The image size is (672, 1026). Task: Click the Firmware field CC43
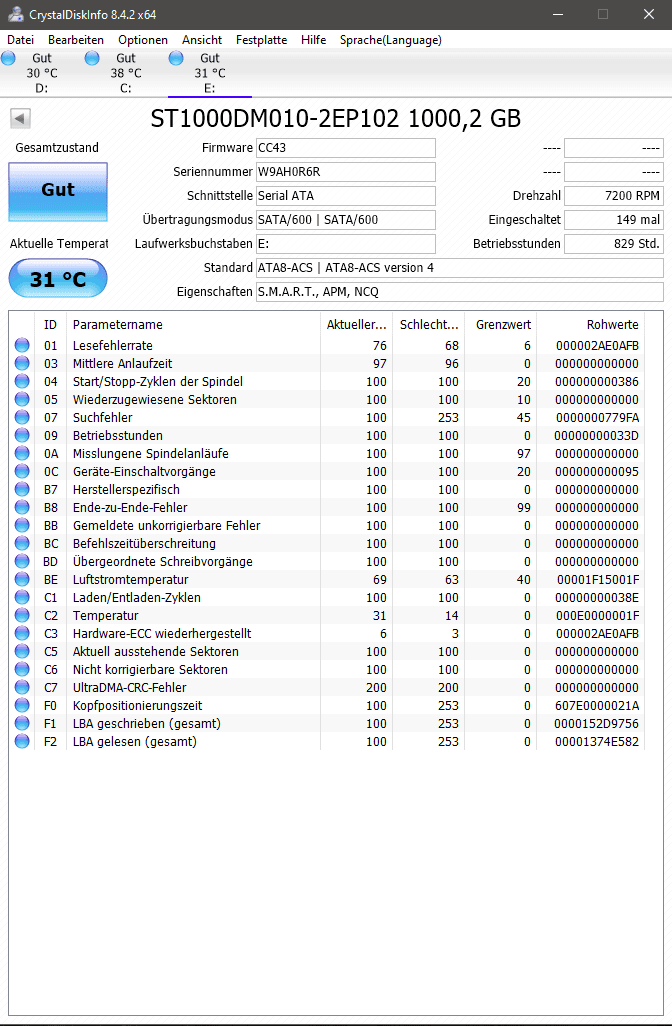click(x=345, y=148)
